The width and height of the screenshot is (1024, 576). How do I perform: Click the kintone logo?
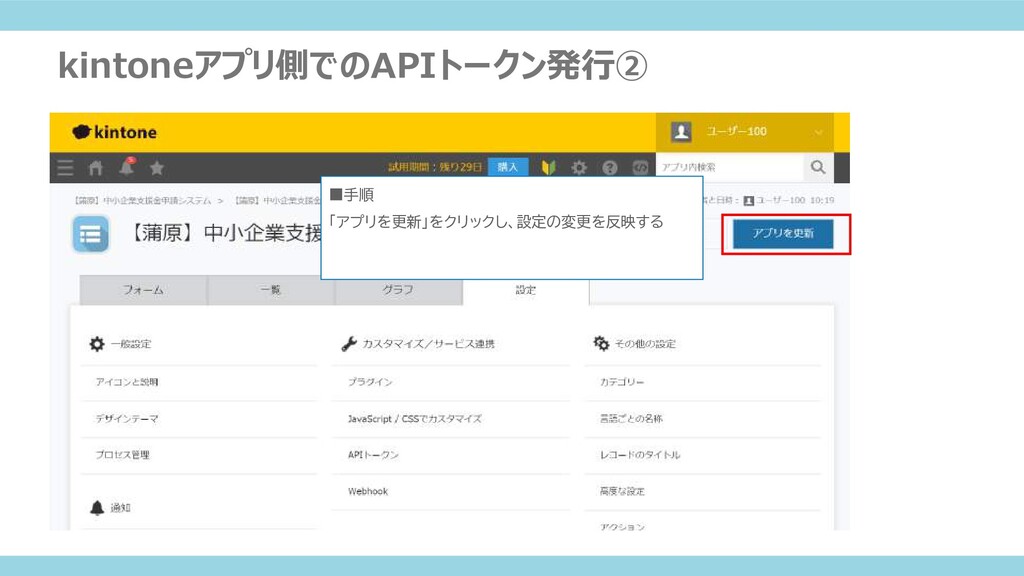coord(114,133)
